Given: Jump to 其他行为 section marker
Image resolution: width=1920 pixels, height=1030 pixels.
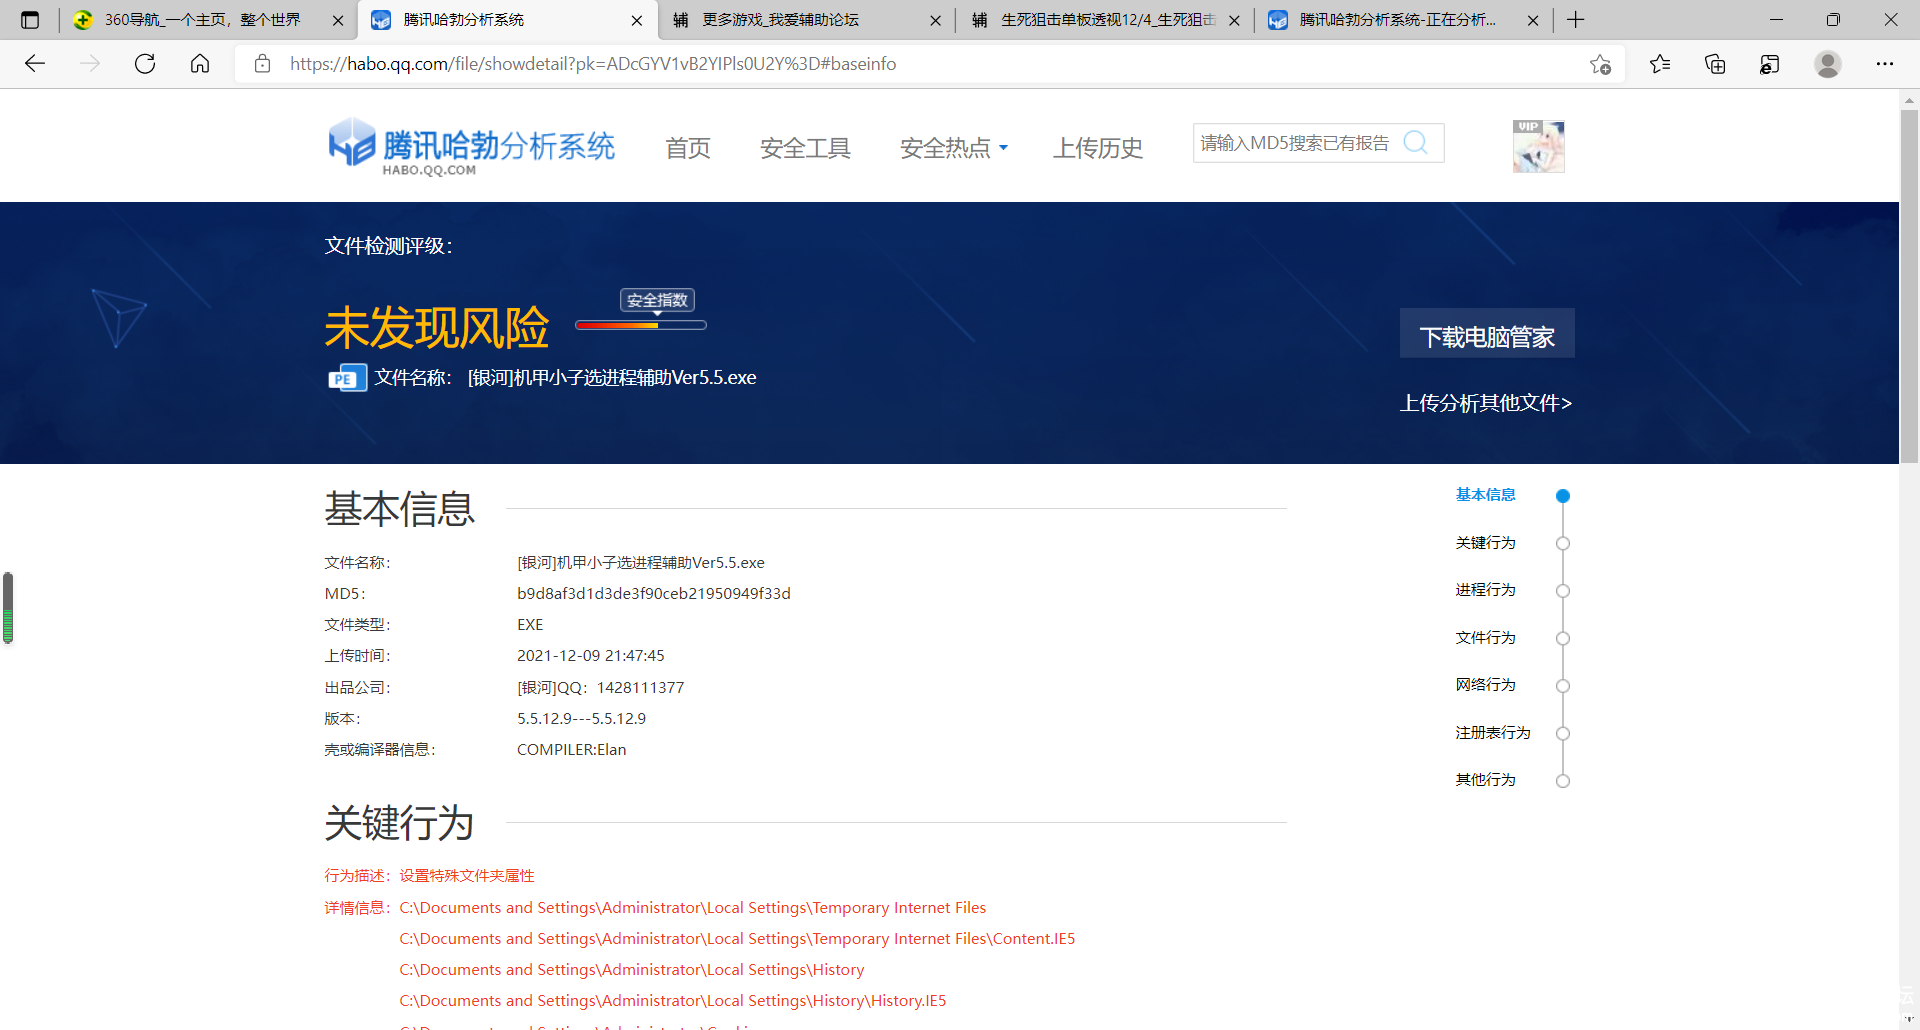Looking at the screenshot, I should point(1563,781).
